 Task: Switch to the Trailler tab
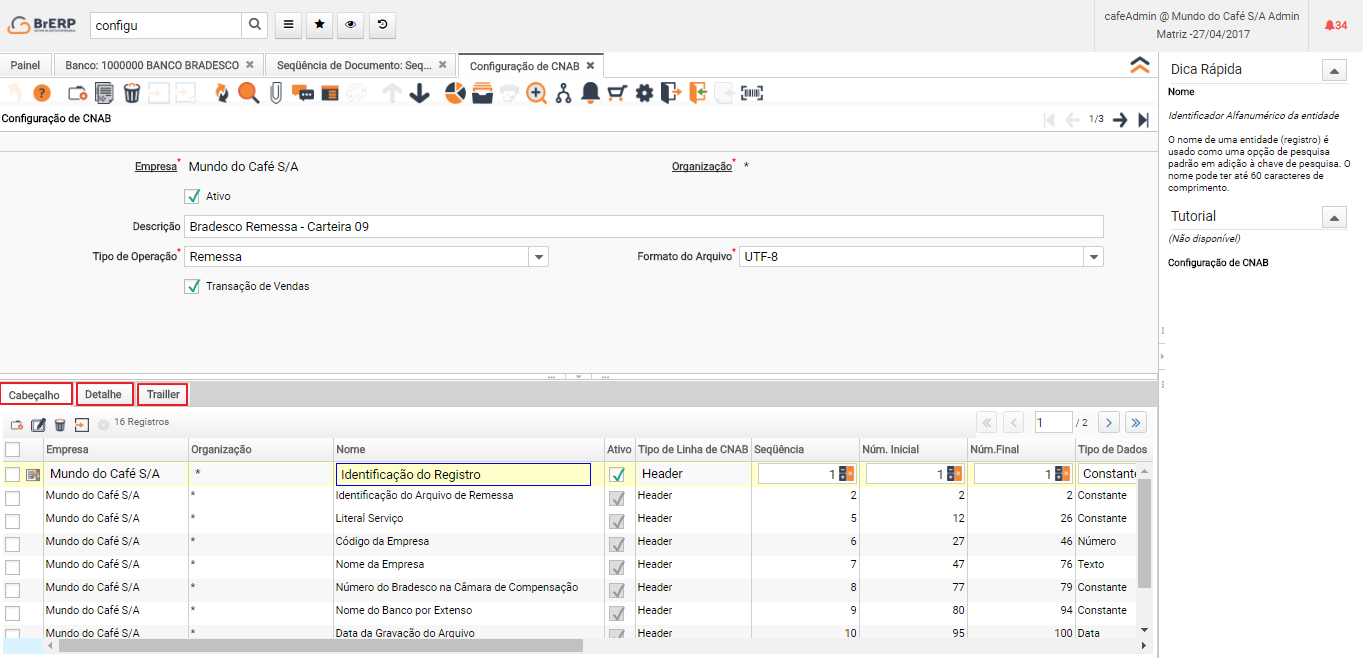pyautogui.click(x=163, y=395)
